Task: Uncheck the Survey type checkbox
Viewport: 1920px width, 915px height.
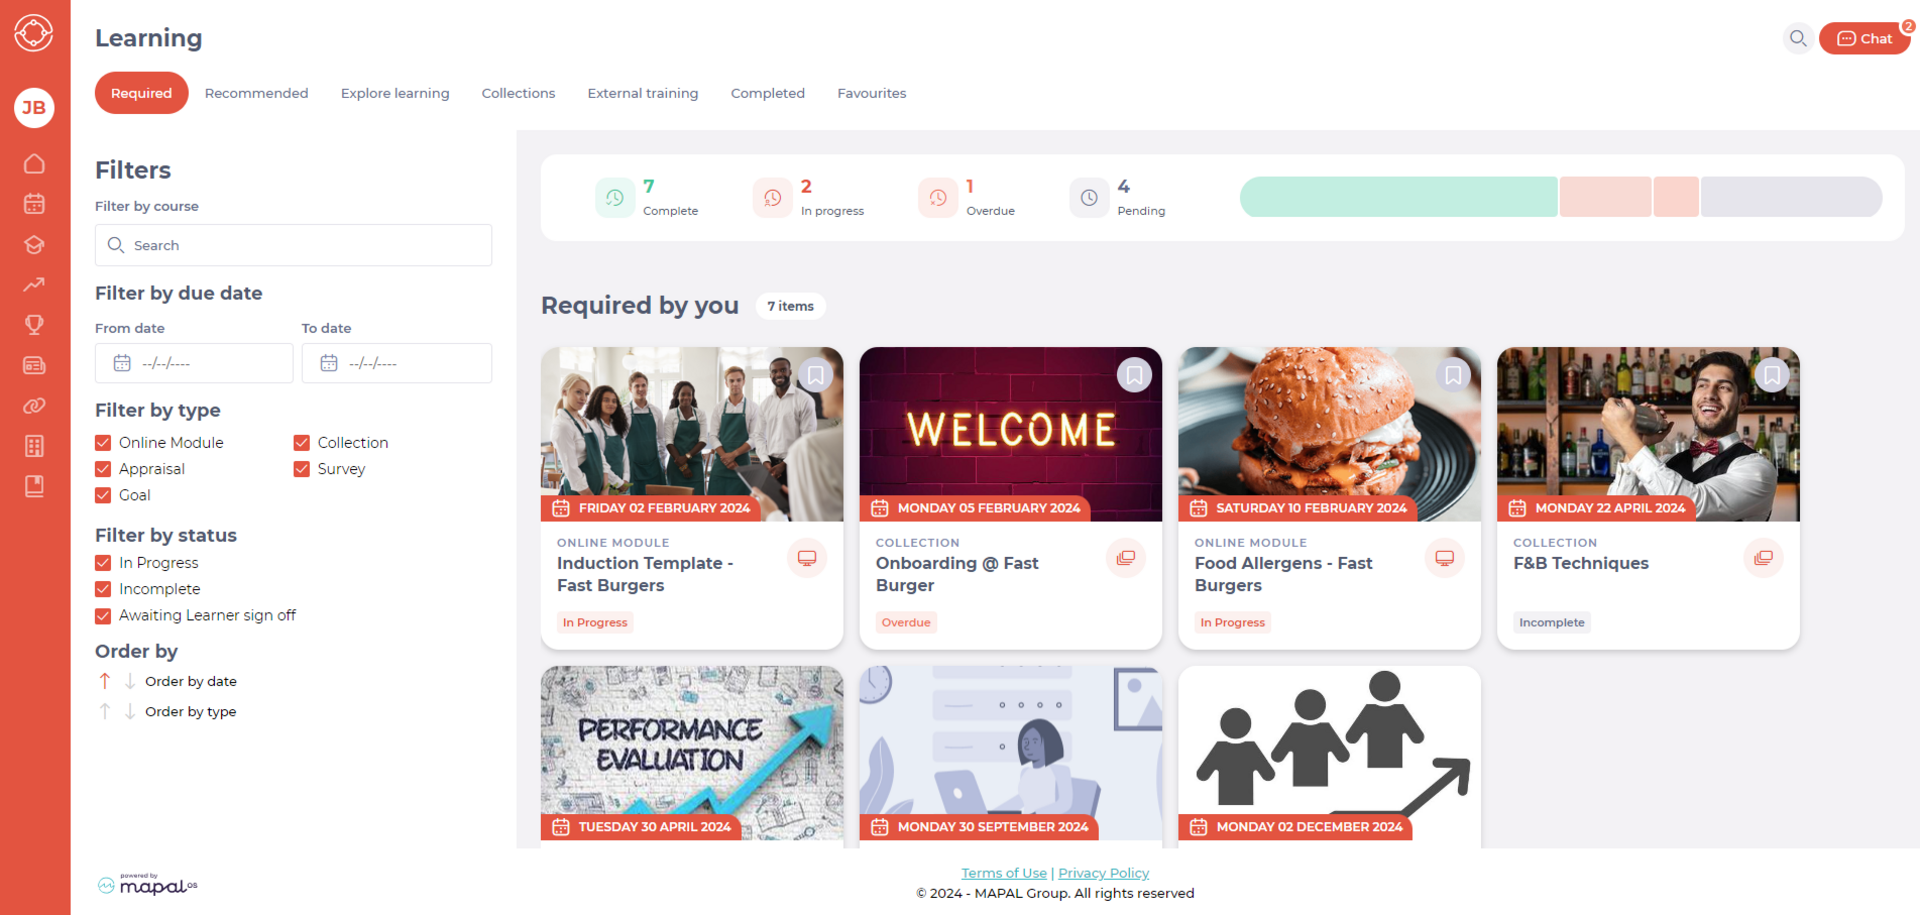Action: coord(301,468)
